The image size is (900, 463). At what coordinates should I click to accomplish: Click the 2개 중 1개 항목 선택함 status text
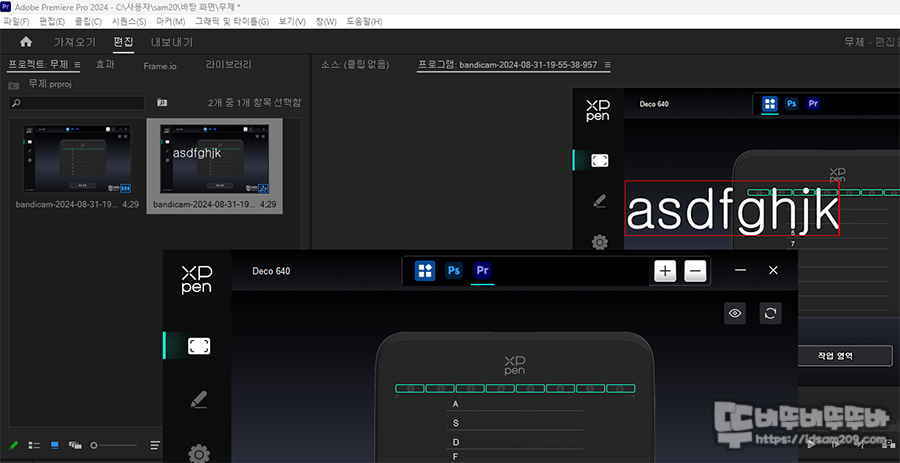tap(254, 103)
